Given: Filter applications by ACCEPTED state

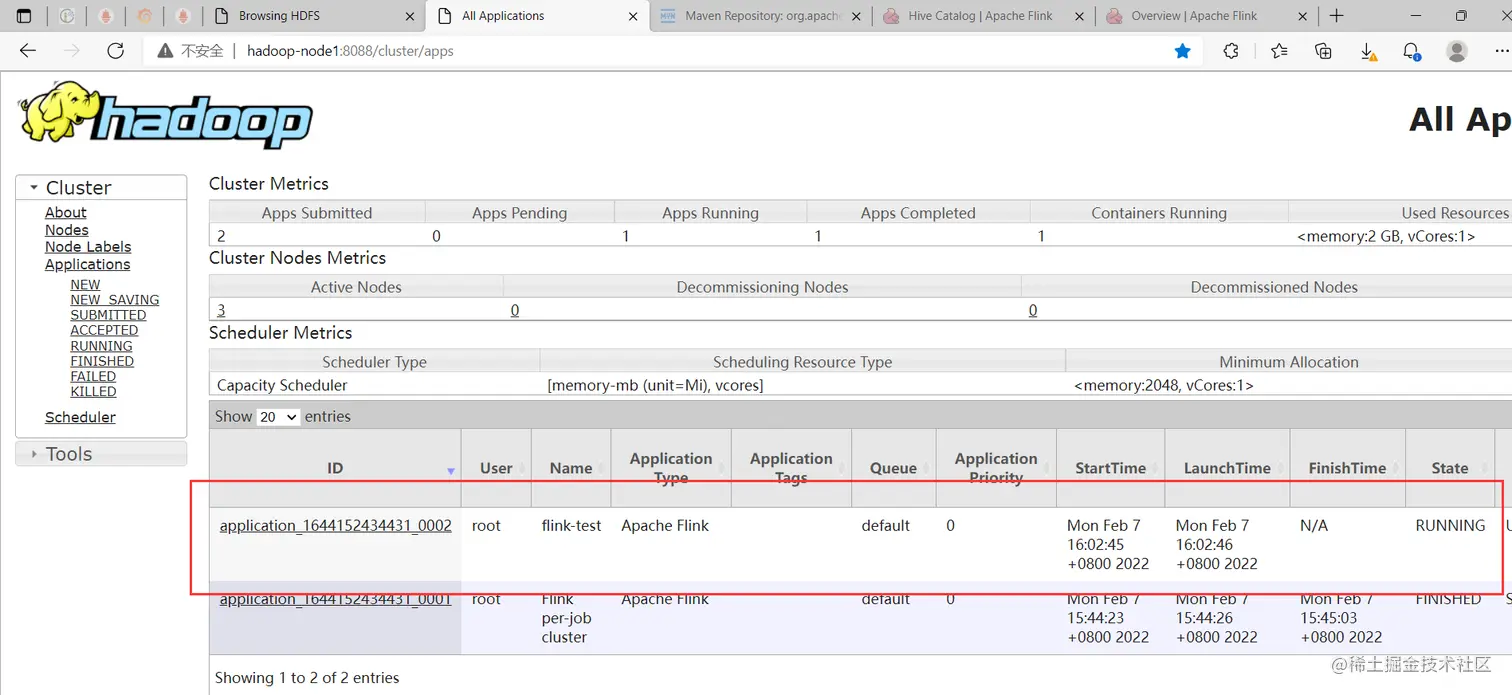Looking at the screenshot, I should click(104, 330).
